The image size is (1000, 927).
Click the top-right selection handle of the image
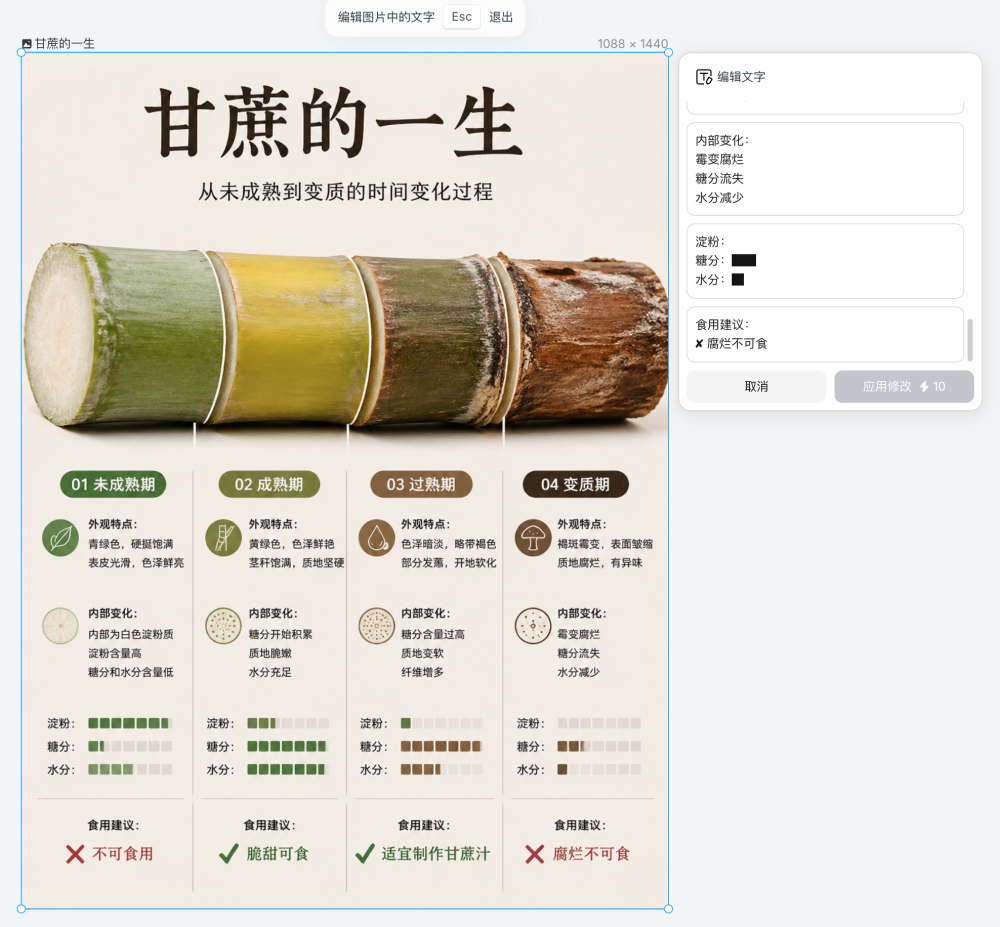coord(668,53)
